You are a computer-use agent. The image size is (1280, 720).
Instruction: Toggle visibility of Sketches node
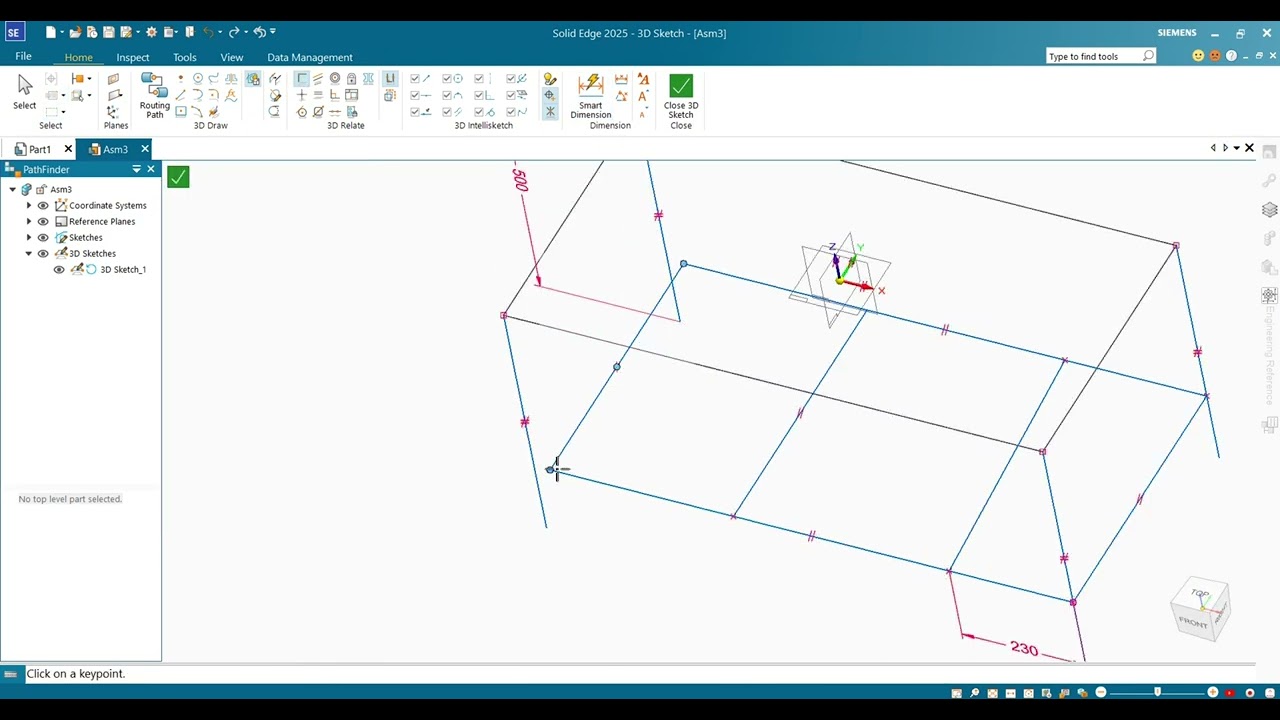click(43, 237)
